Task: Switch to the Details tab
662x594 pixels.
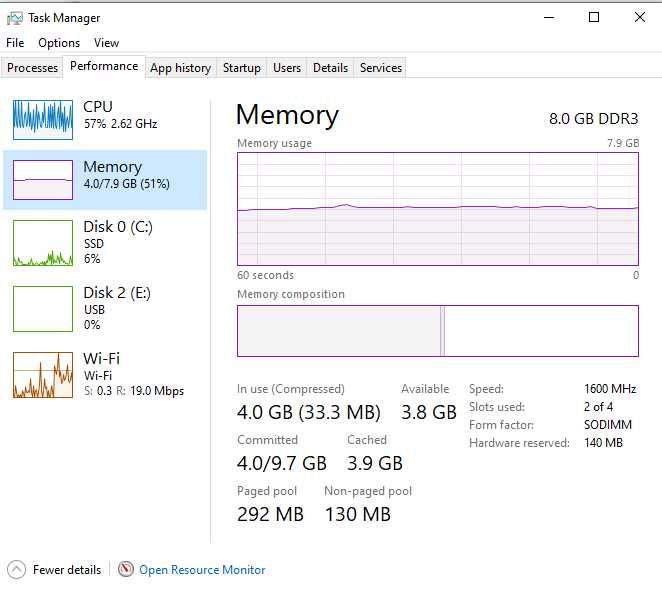Action: pyautogui.click(x=330, y=68)
